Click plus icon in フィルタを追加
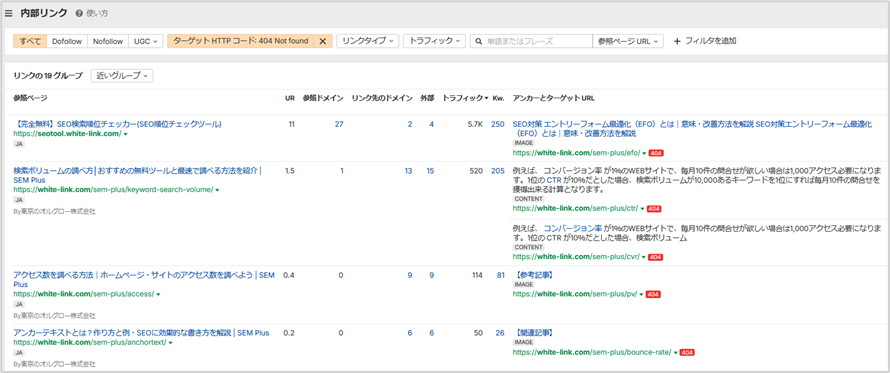The image size is (890, 373). [677, 41]
